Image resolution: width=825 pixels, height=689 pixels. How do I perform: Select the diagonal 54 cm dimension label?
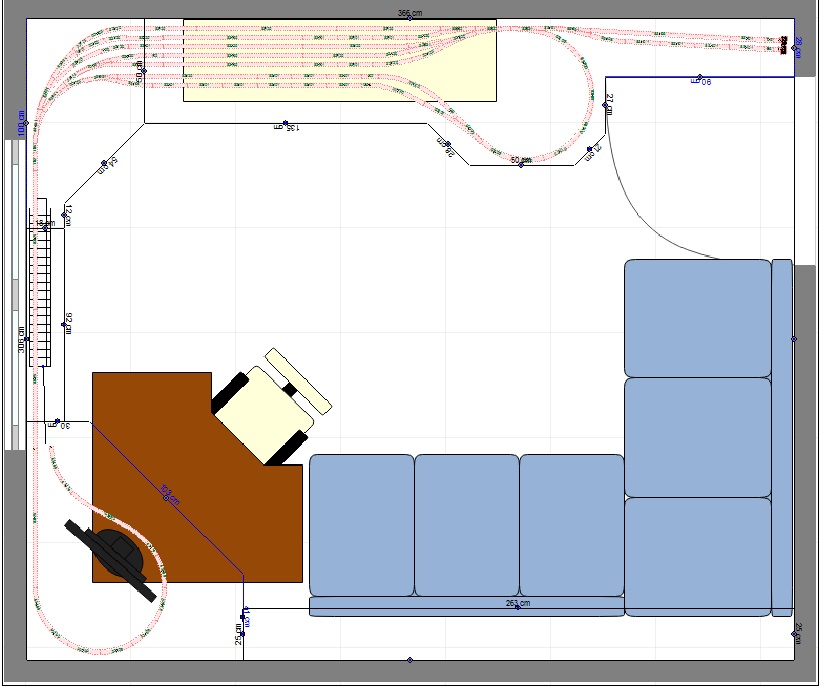pyautogui.click(x=107, y=164)
